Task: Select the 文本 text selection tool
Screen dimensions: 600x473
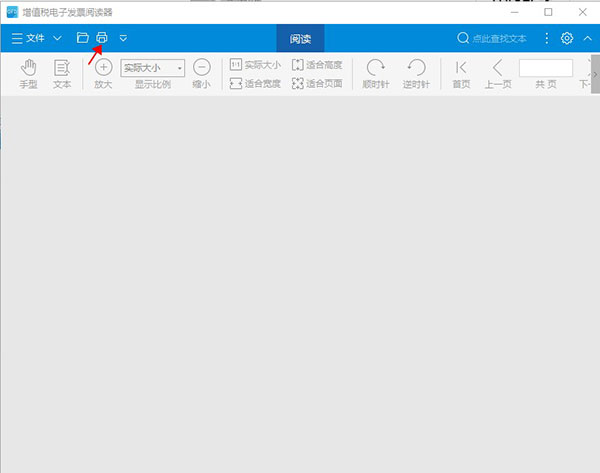Action: pyautogui.click(x=62, y=74)
